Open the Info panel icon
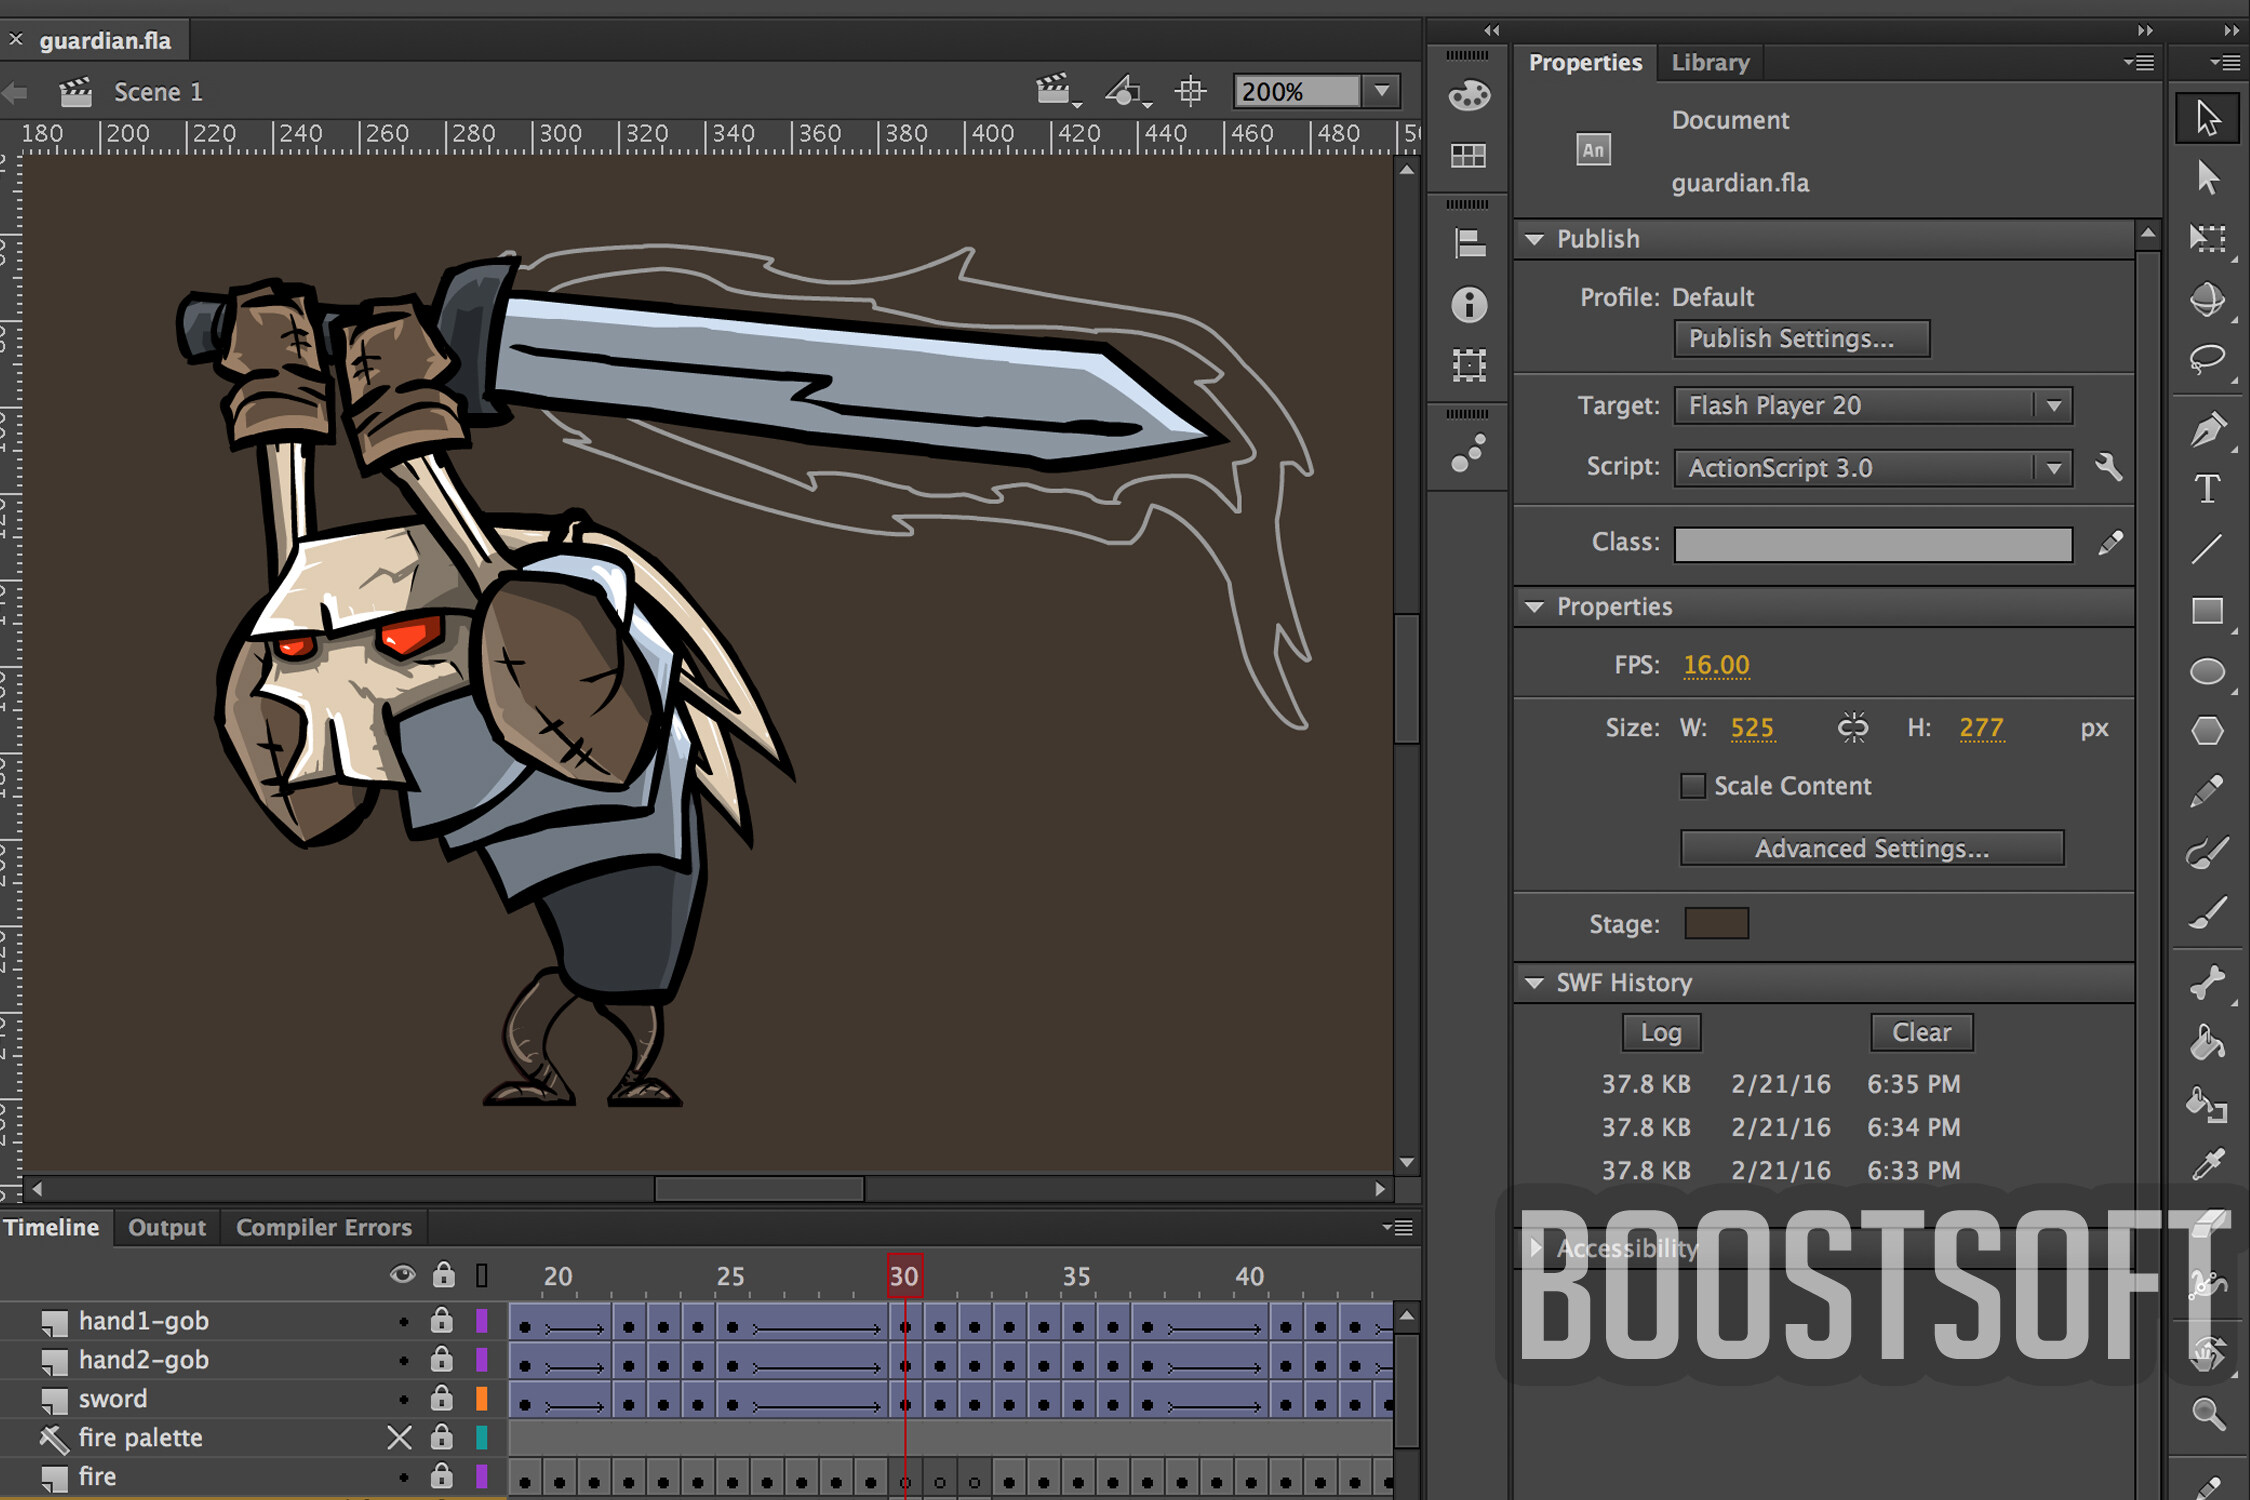Image resolution: width=2250 pixels, height=1500 pixels. pos(1468,305)
